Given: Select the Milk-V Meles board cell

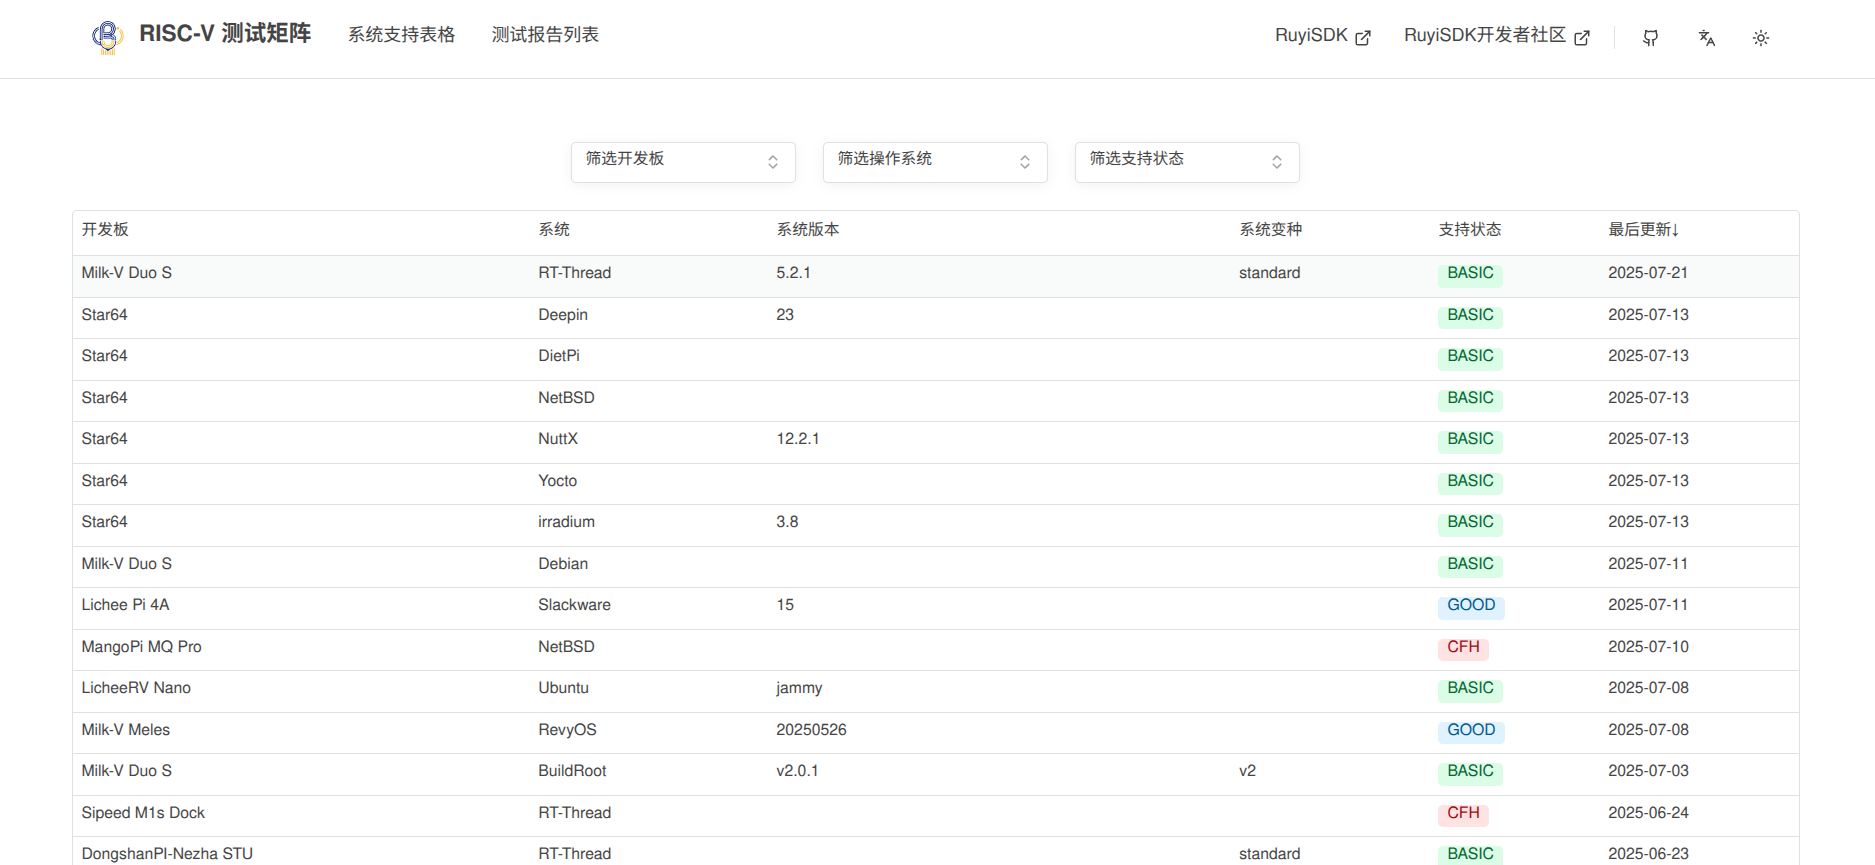Looking at the screenshot, I should pos(125,730).
